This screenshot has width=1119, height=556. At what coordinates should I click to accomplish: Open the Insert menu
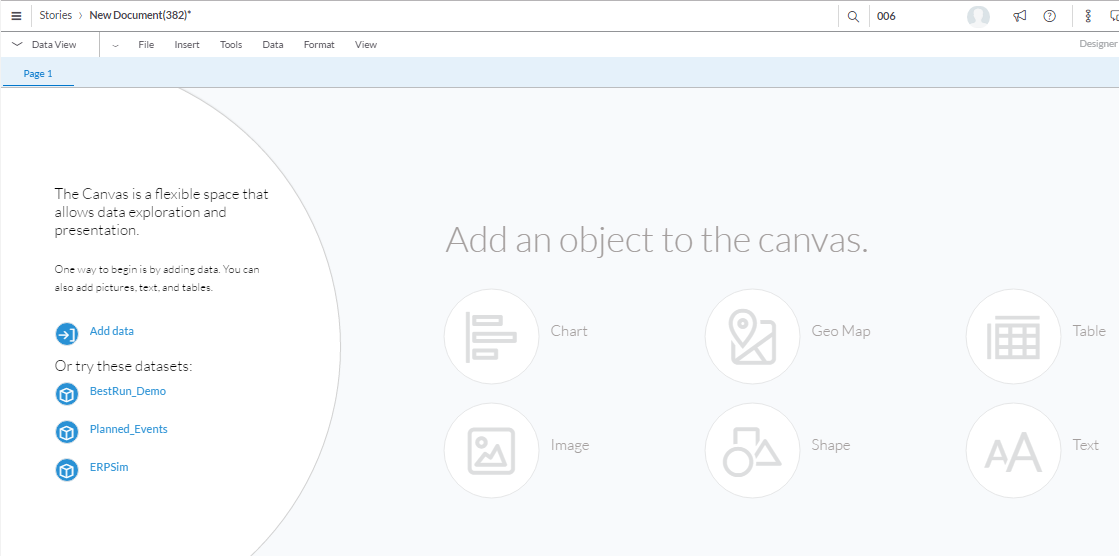tap(187, 45)
